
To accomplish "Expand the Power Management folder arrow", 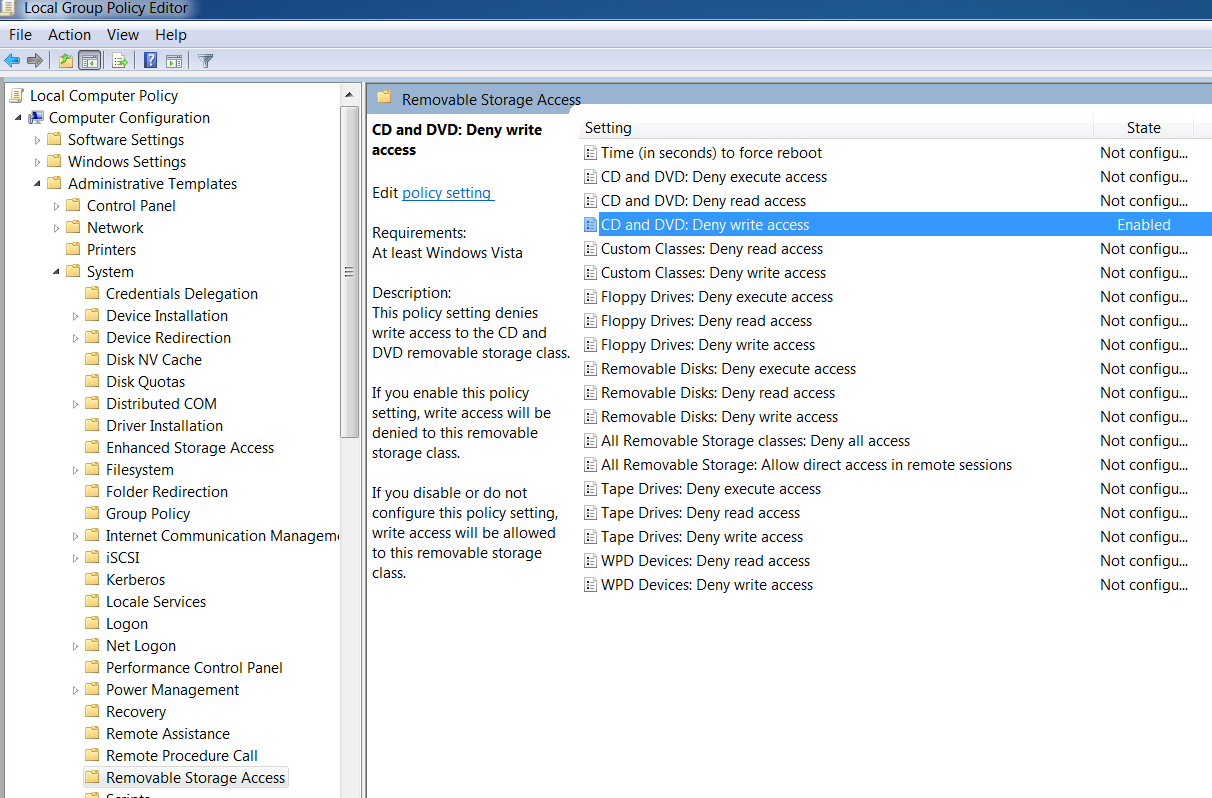I will (x=76, y=690).
